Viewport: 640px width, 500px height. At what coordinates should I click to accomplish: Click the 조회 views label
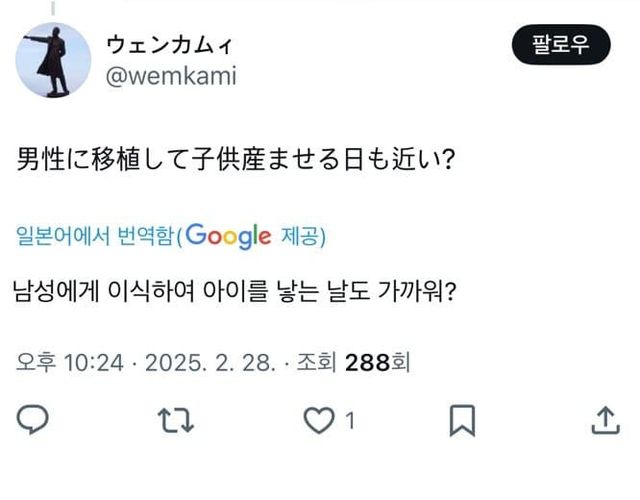point(318,362)
